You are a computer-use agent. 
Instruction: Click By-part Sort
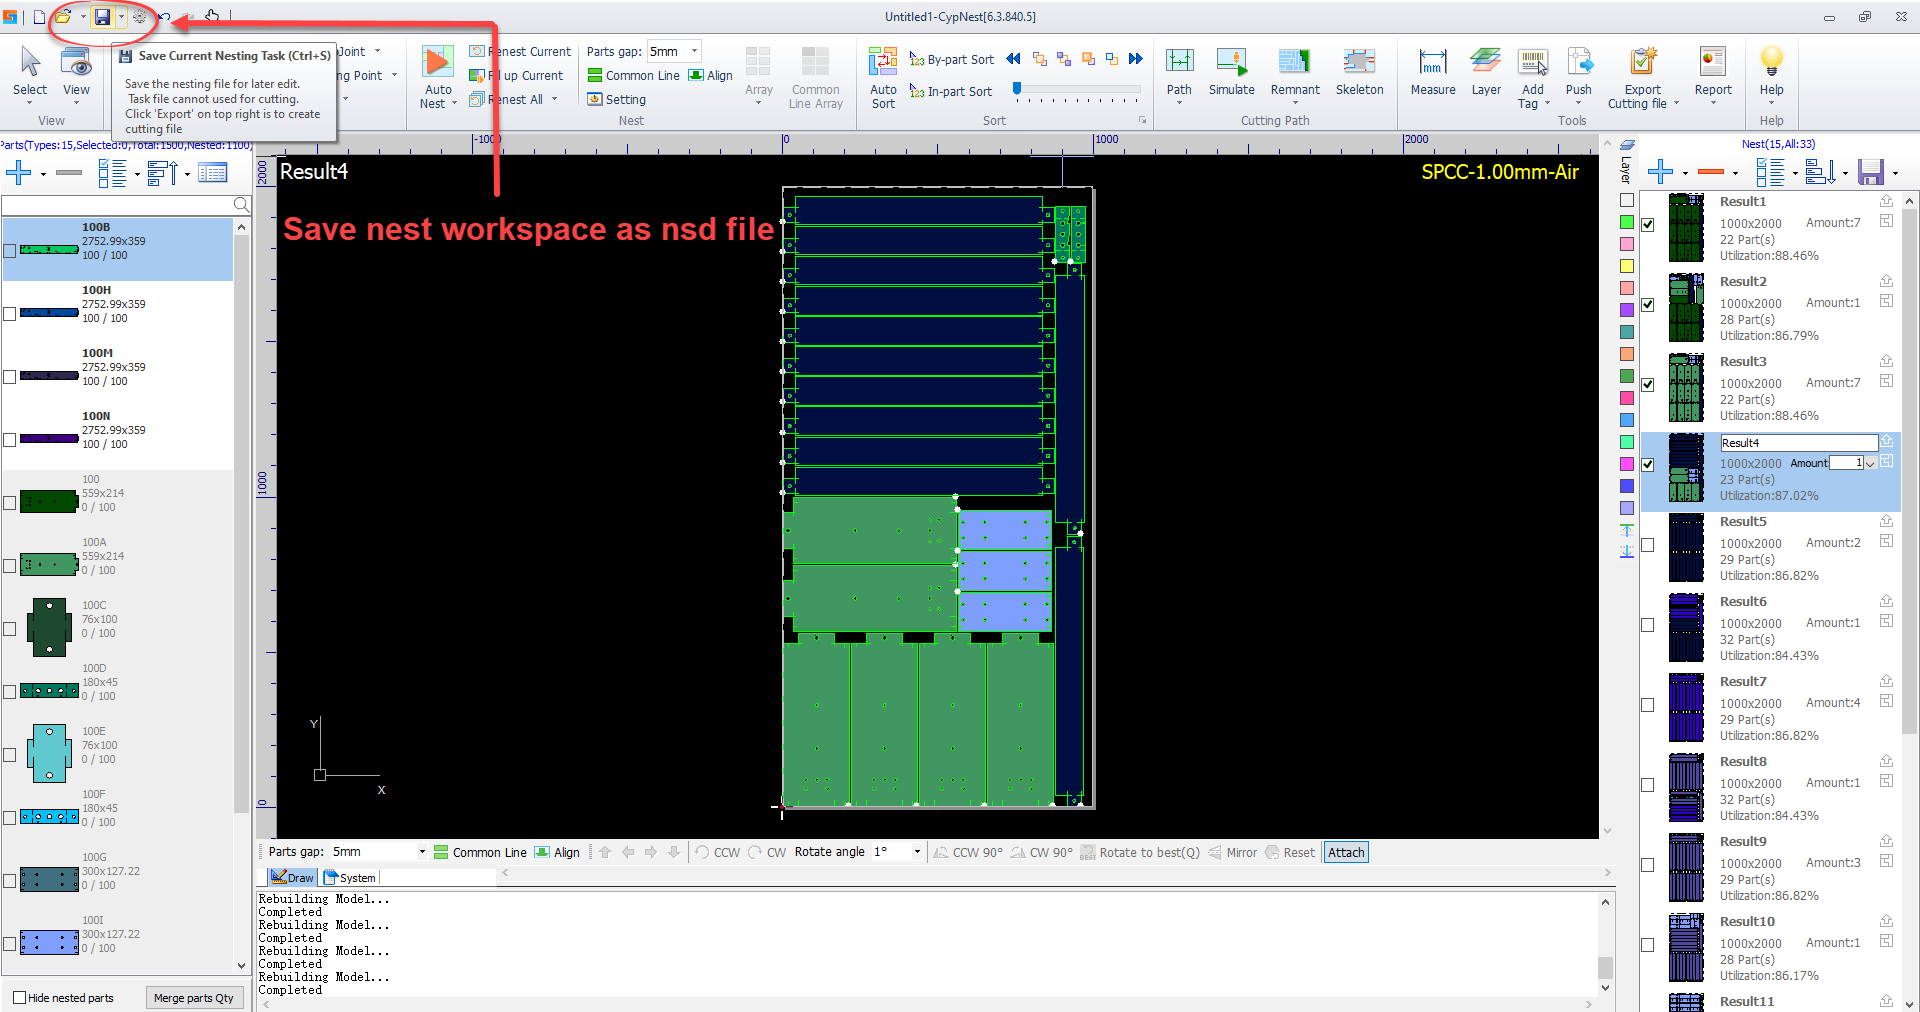coord(952,59)
